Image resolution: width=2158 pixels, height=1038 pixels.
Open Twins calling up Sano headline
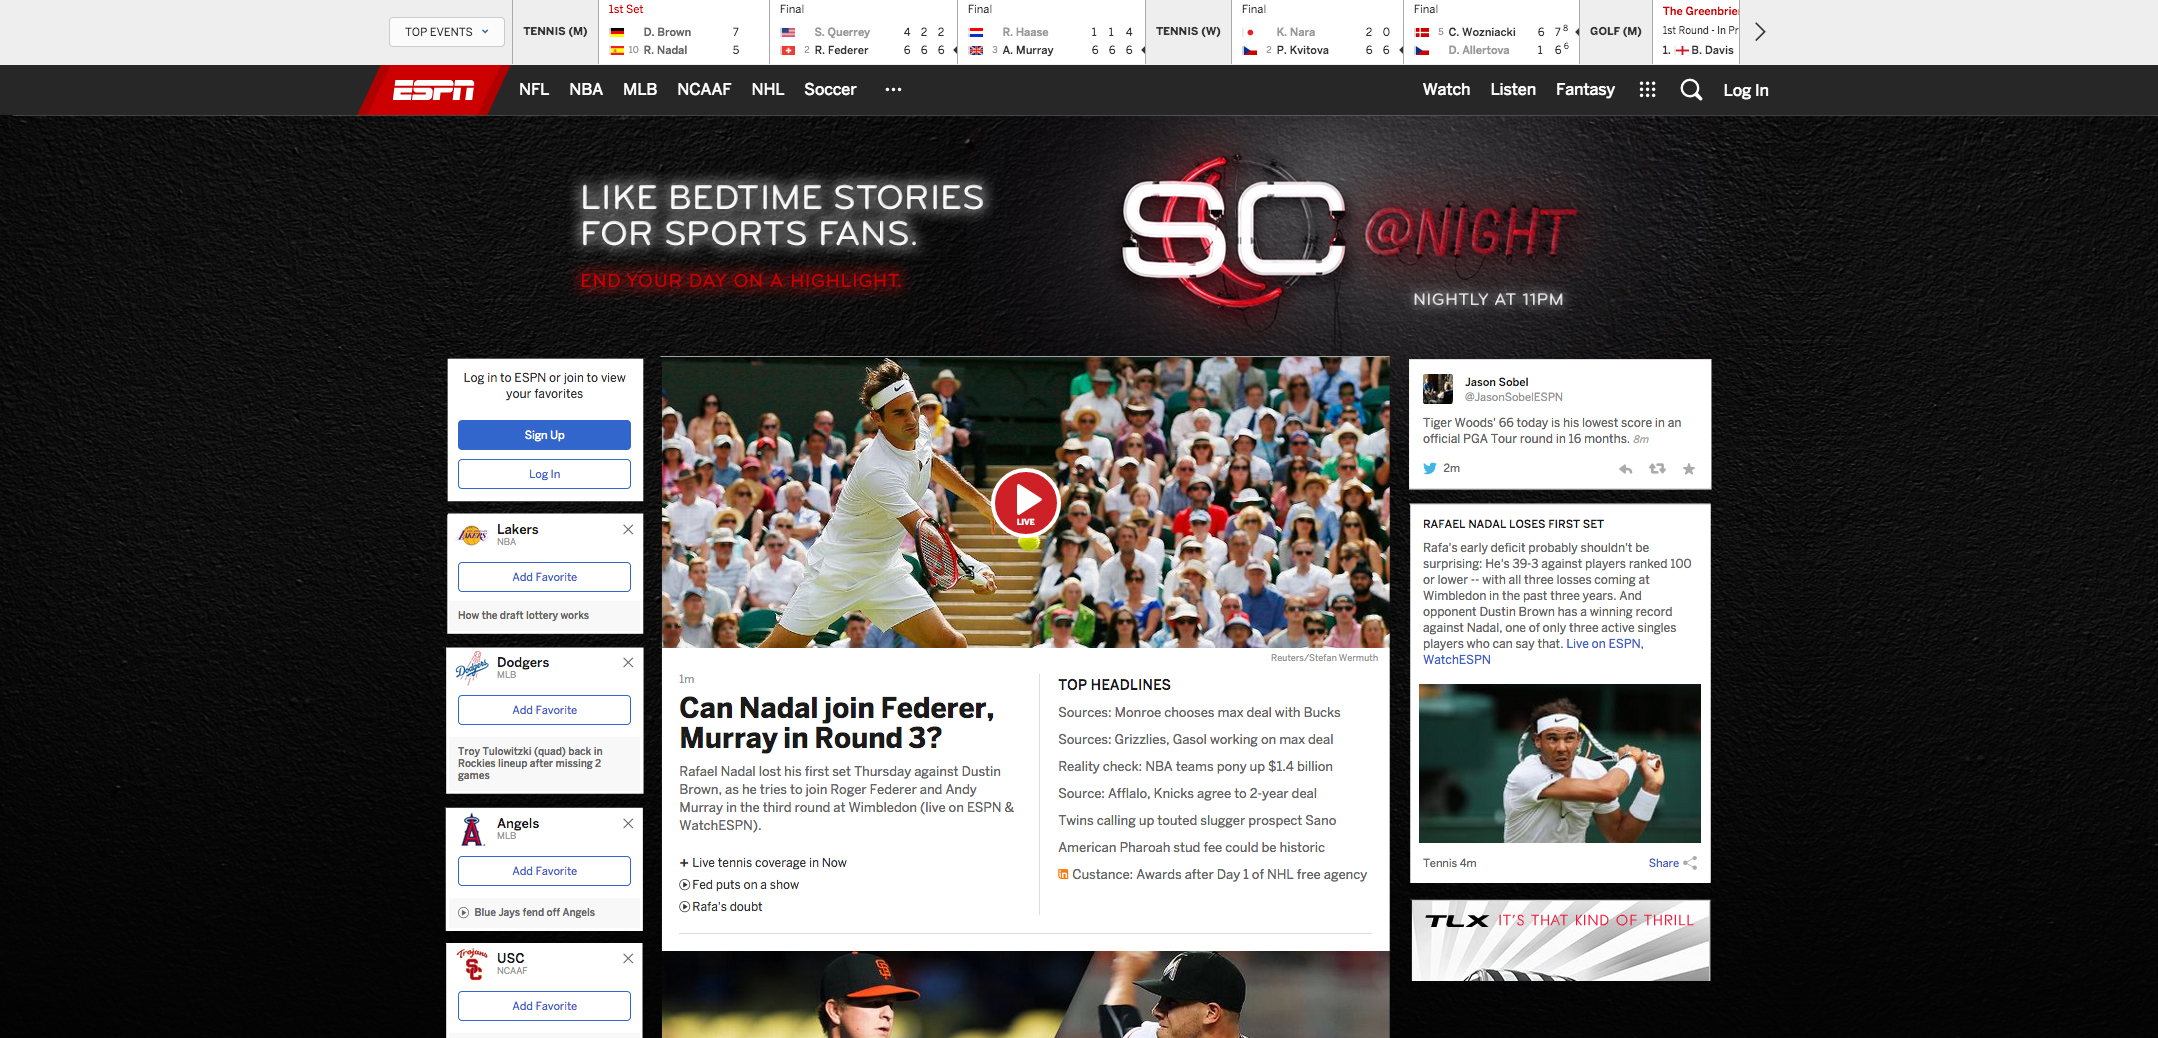[1197, 820]
